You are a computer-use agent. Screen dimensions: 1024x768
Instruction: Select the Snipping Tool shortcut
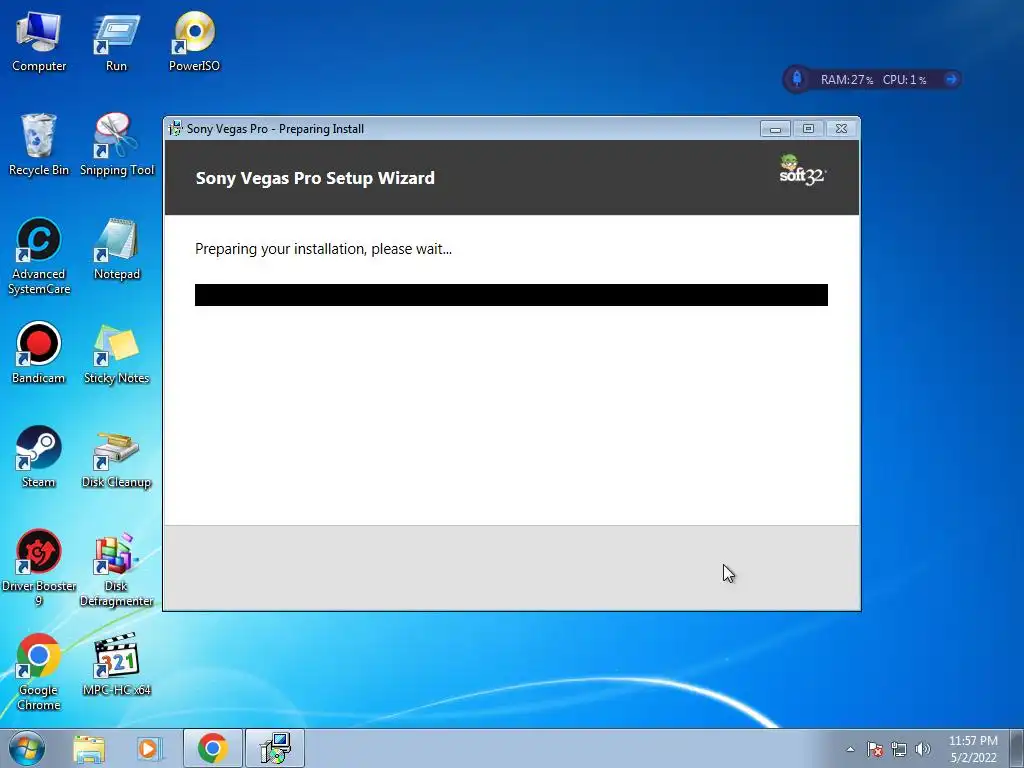[x=116, y=145]
